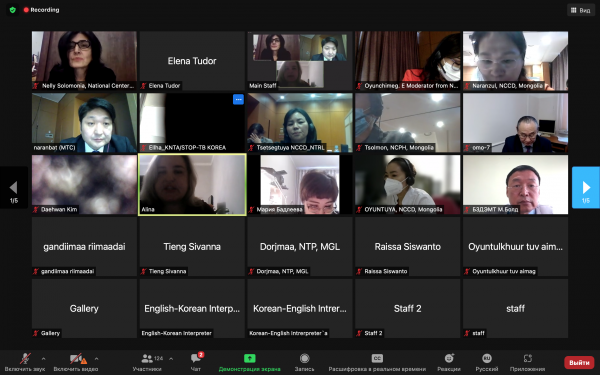
Task: Open the Приложения apps panel
Action: tap(527, 362)
